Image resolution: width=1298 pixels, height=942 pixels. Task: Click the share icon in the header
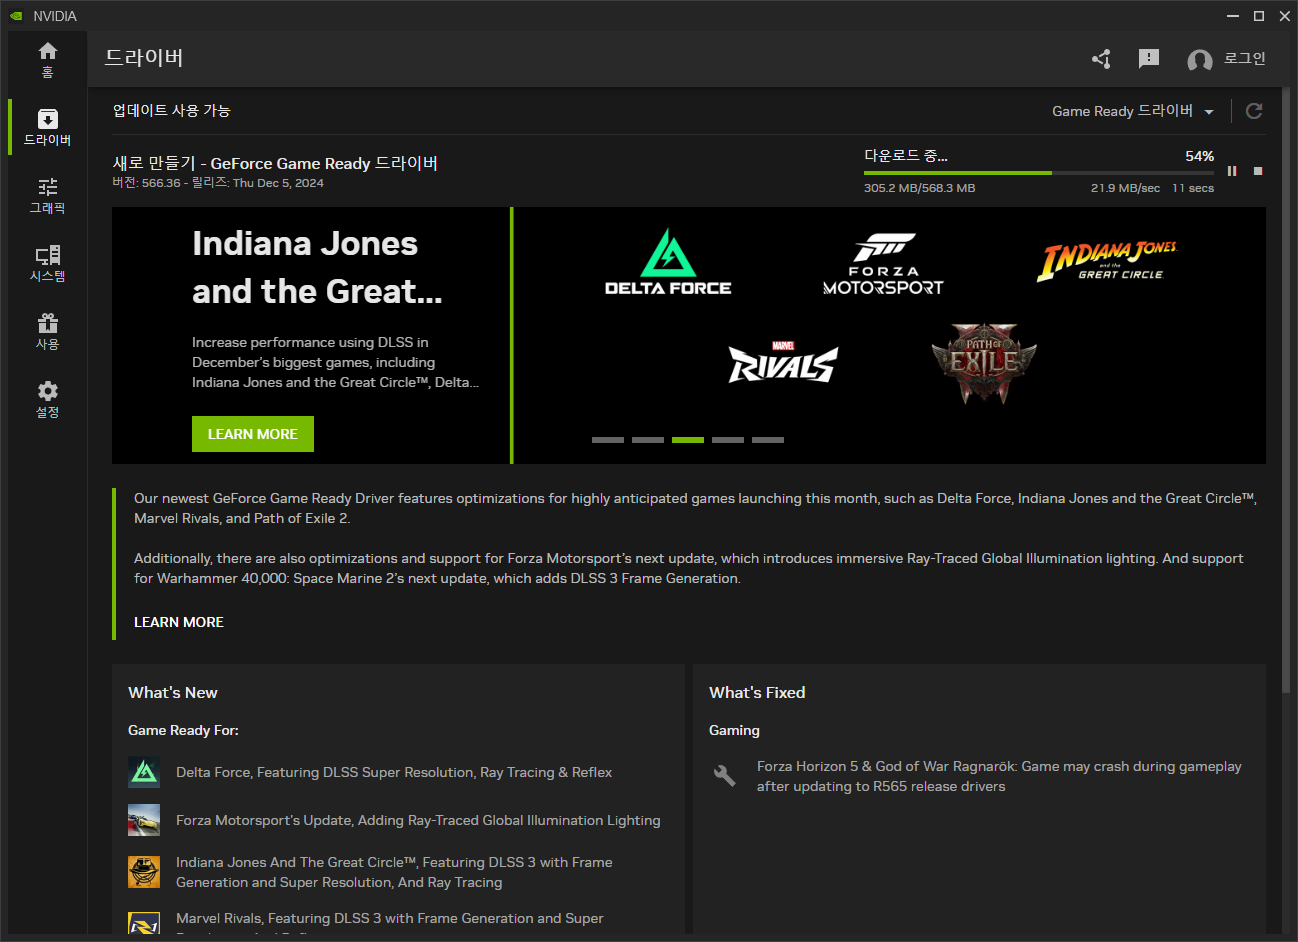(1101, 59)
